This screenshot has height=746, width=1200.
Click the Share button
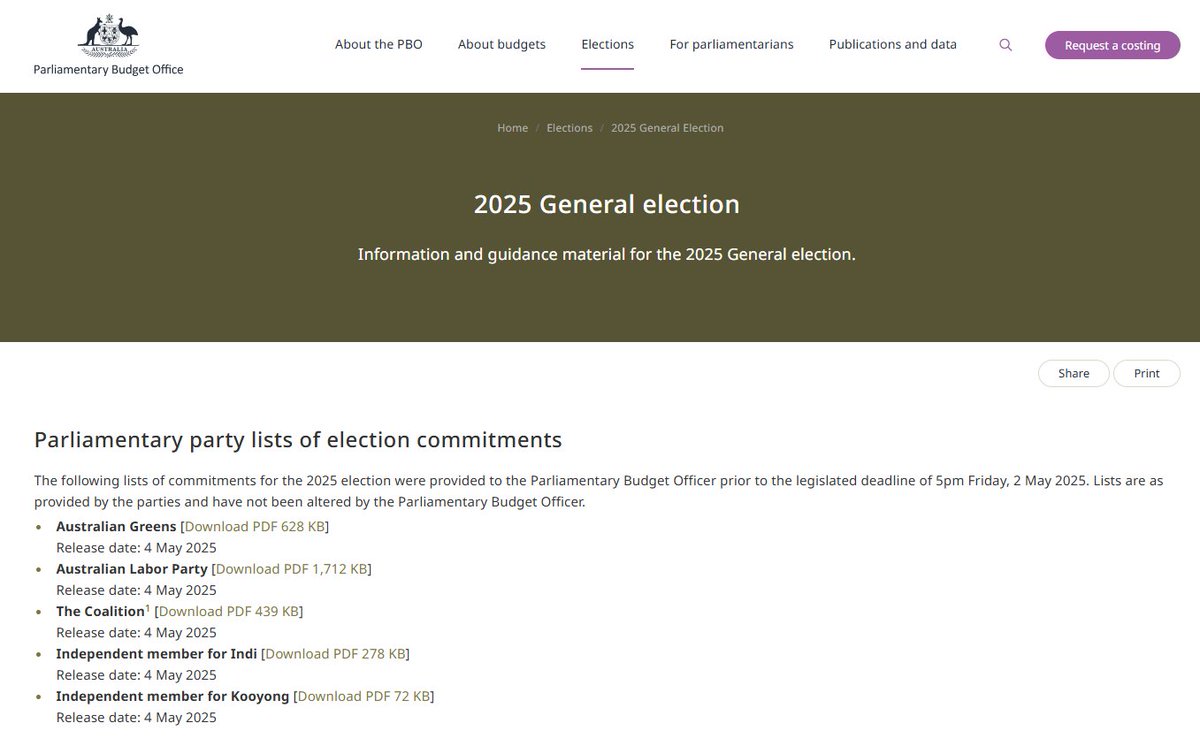(x=1074, y=373)
